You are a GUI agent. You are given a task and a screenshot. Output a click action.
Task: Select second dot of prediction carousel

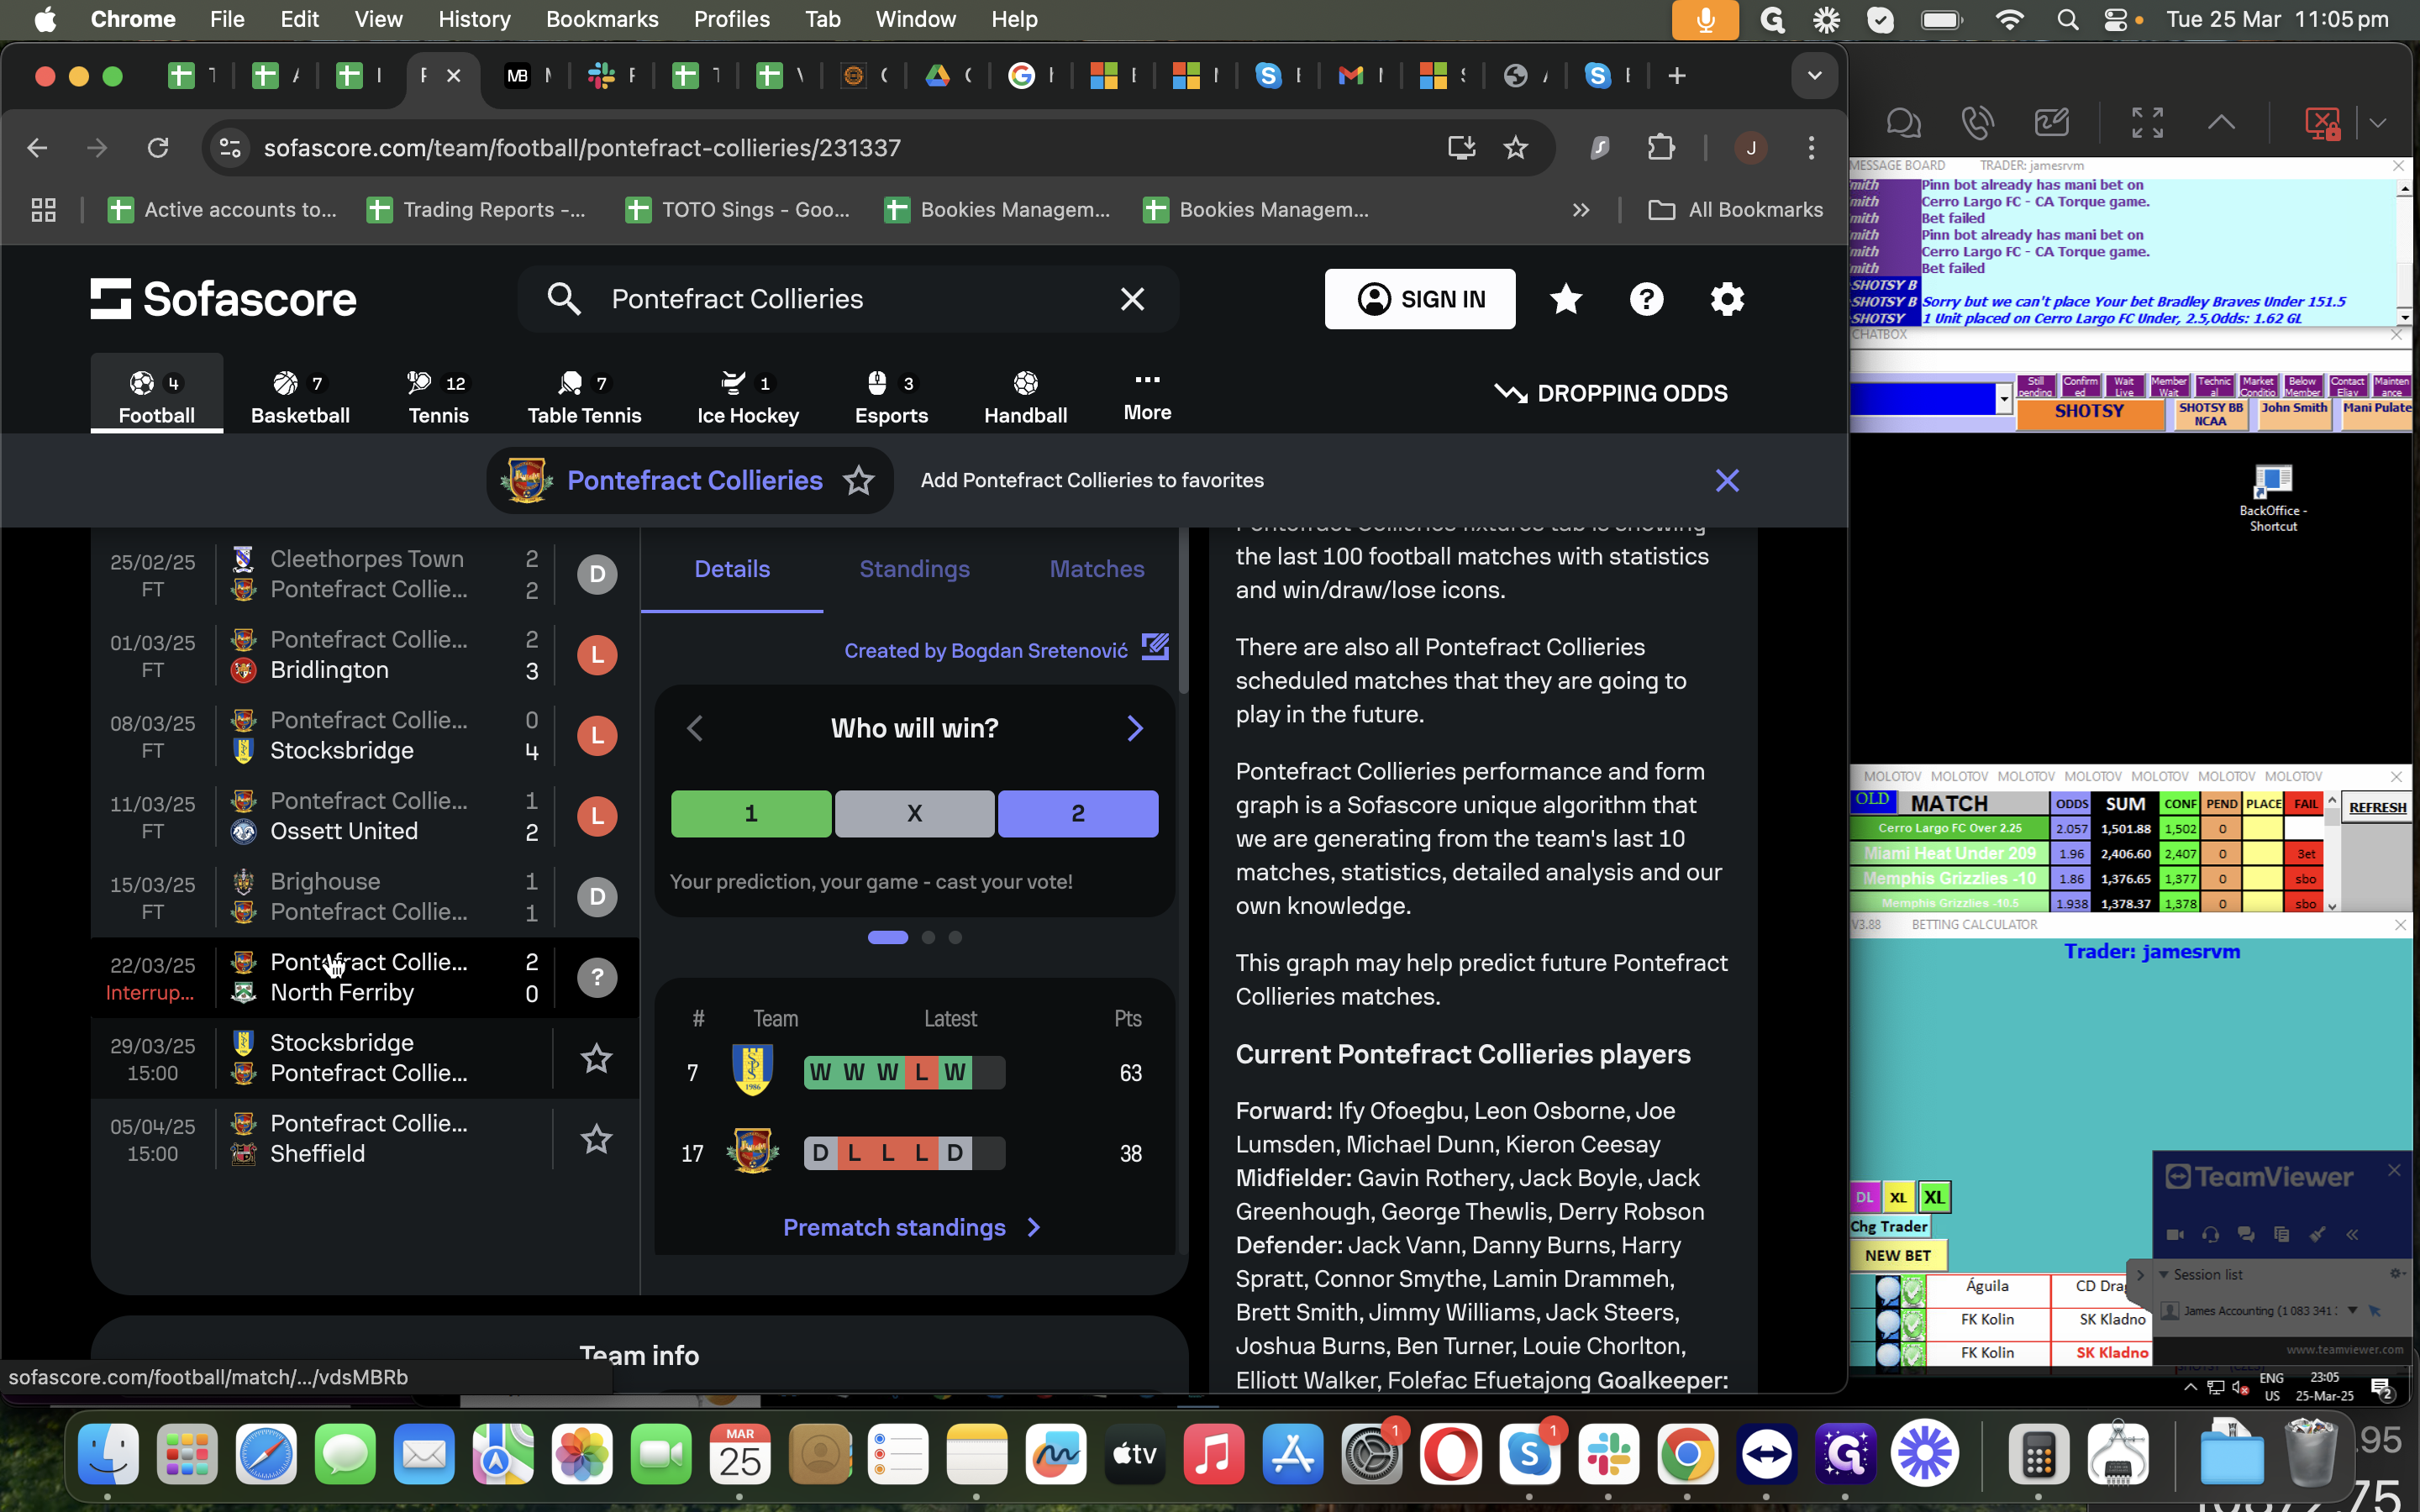coord(928,937)
